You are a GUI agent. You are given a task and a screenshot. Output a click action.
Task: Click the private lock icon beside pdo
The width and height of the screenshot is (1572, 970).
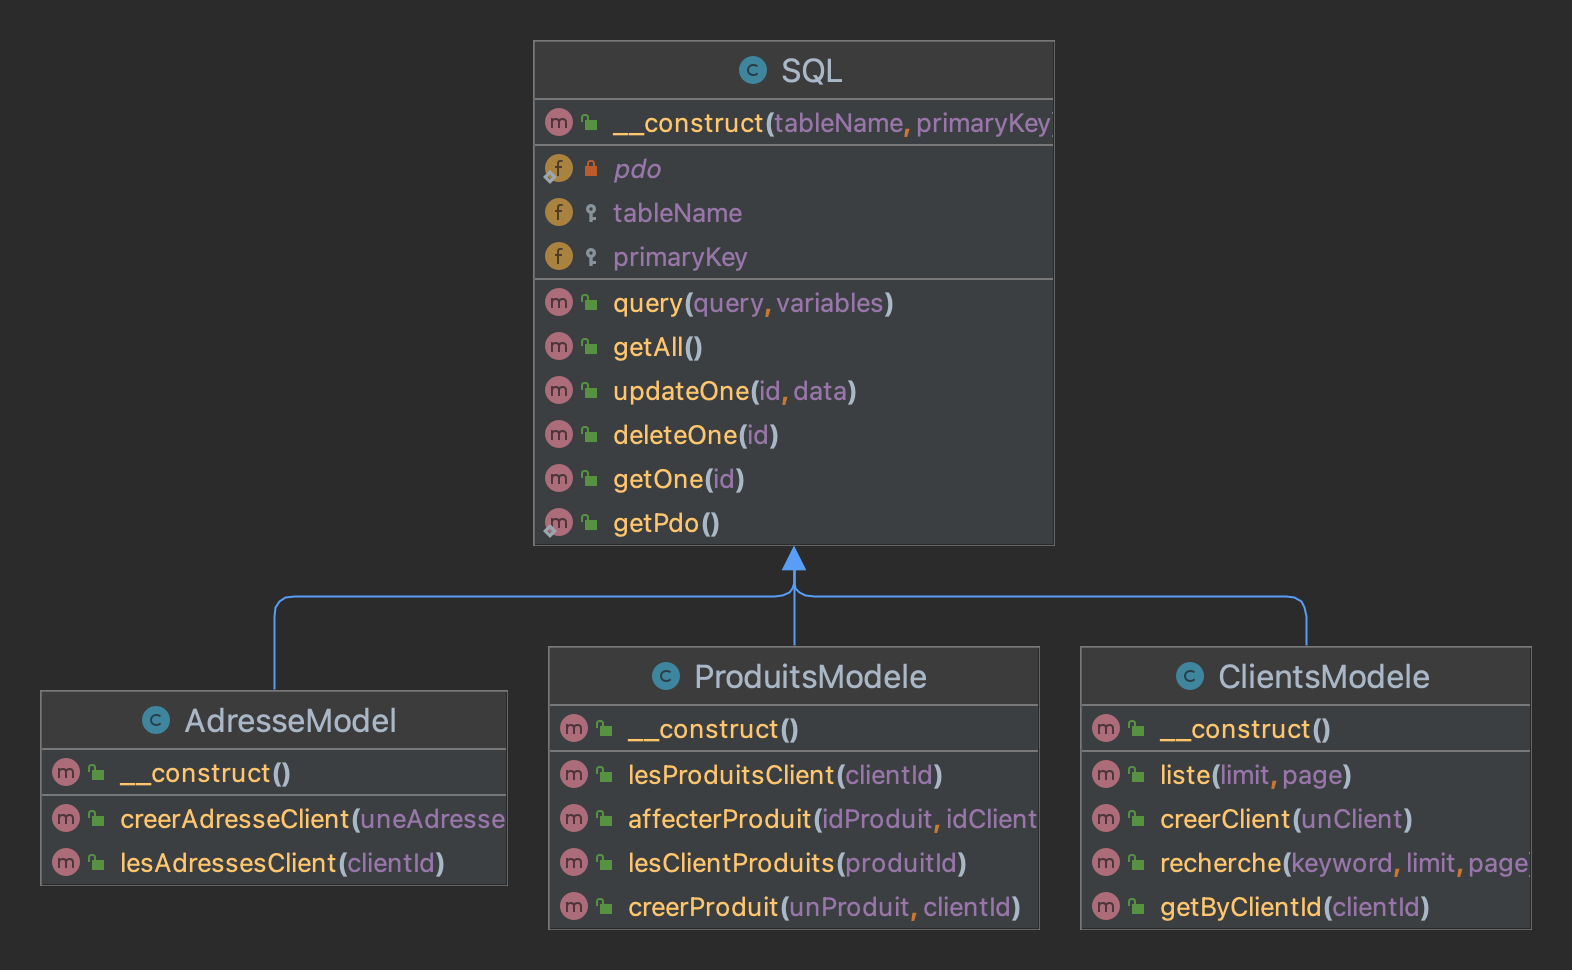[x=591, y=168]
